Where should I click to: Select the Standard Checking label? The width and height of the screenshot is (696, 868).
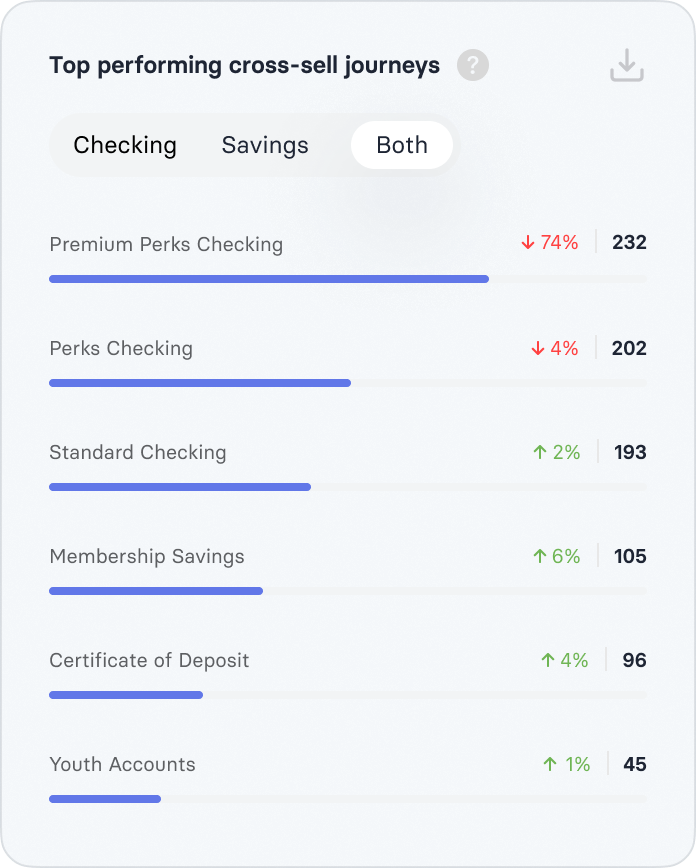tap(138, 452)
